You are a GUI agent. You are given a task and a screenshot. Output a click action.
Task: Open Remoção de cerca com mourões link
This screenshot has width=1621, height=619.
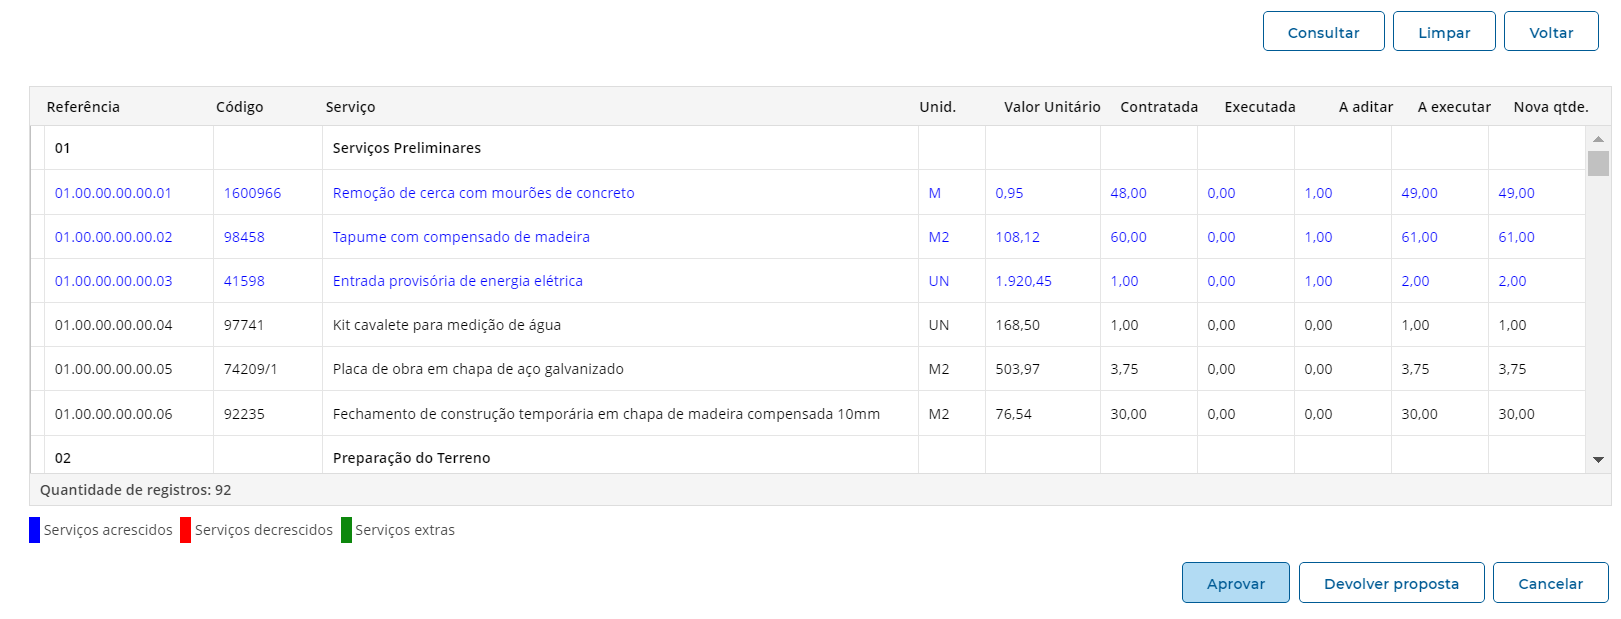[x=483, y=193]
